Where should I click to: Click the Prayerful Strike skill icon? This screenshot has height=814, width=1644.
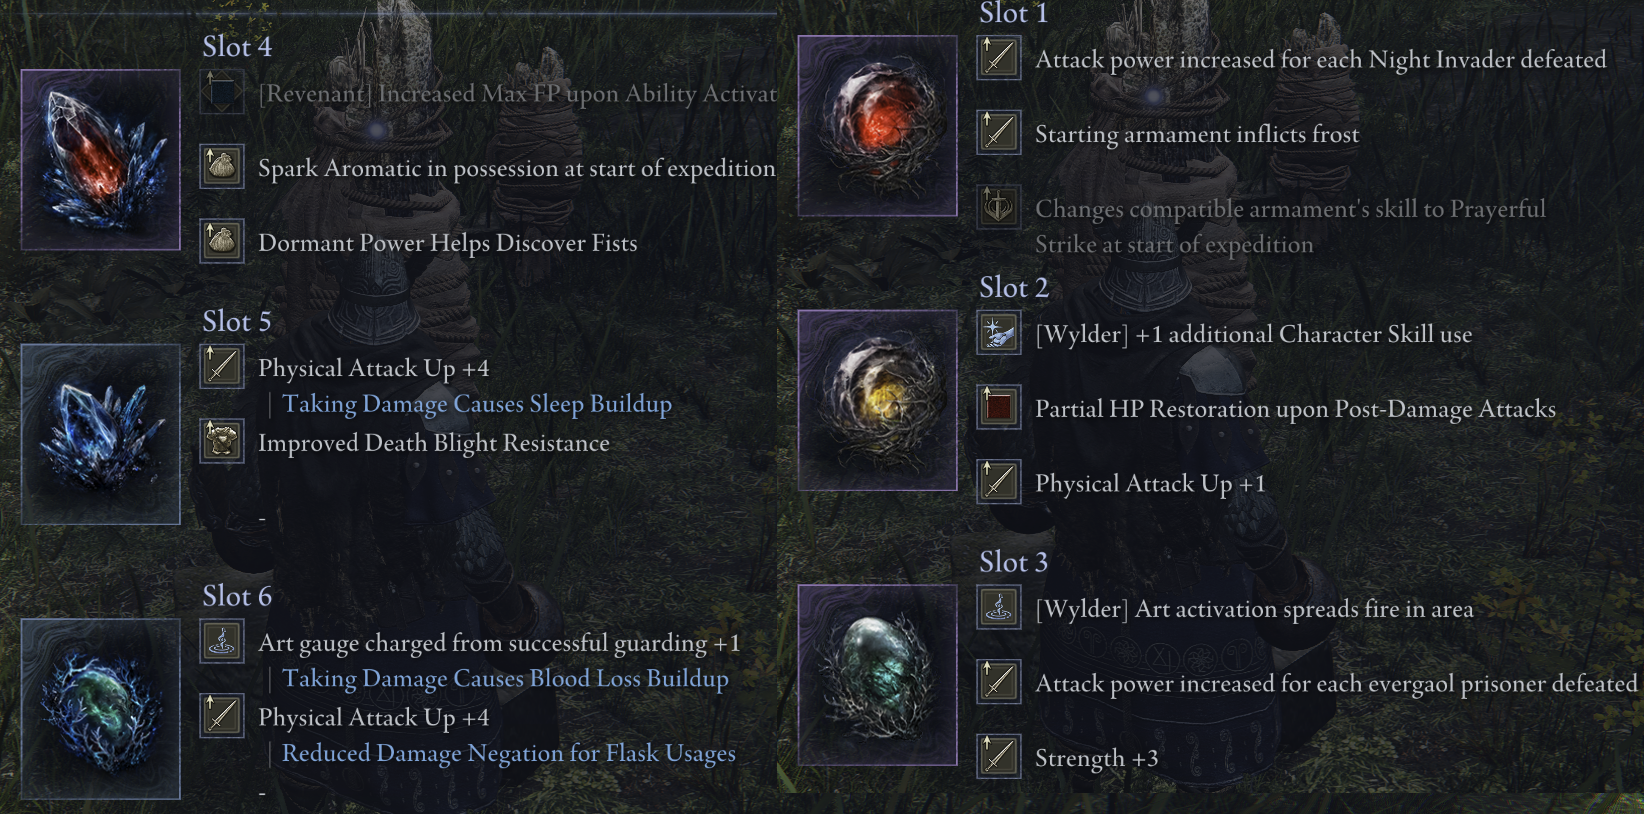[x=999, y=208]
